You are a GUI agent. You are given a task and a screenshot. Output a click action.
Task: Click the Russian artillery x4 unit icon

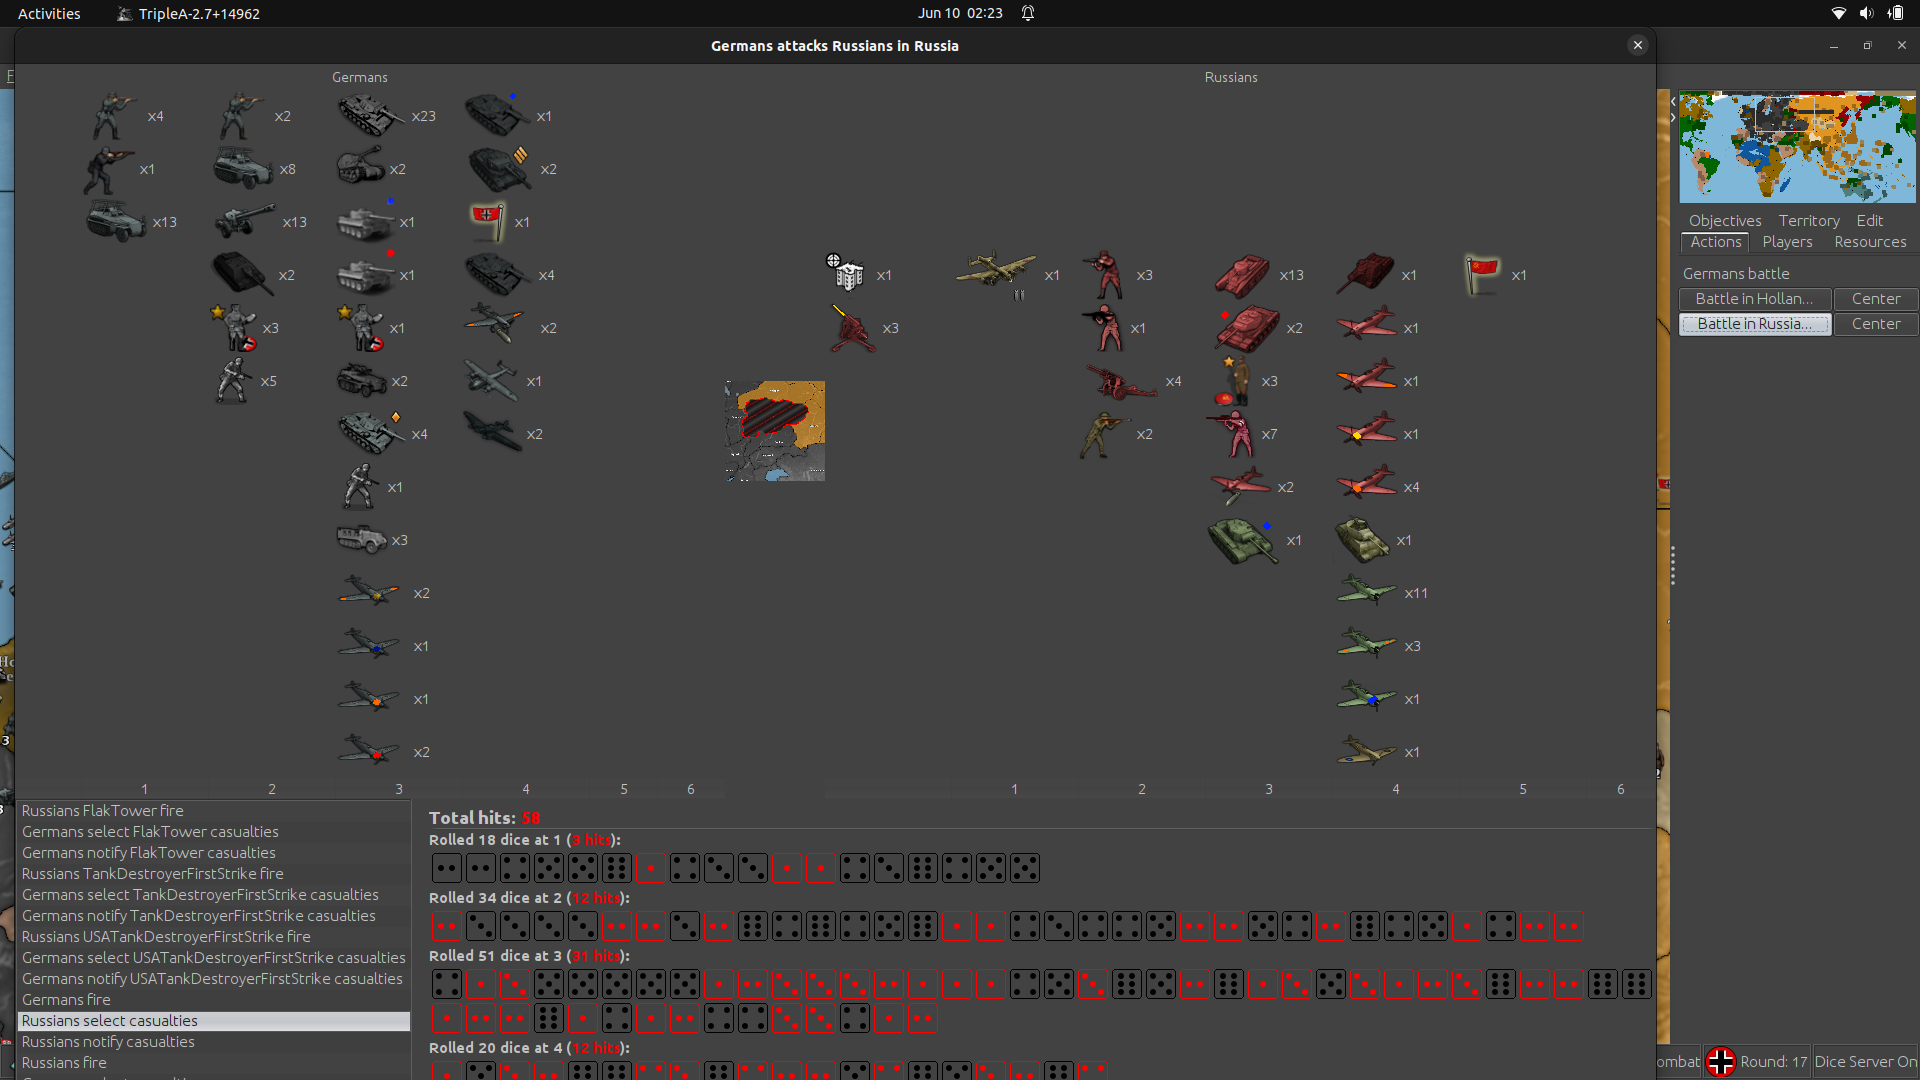click(1121, 381)
